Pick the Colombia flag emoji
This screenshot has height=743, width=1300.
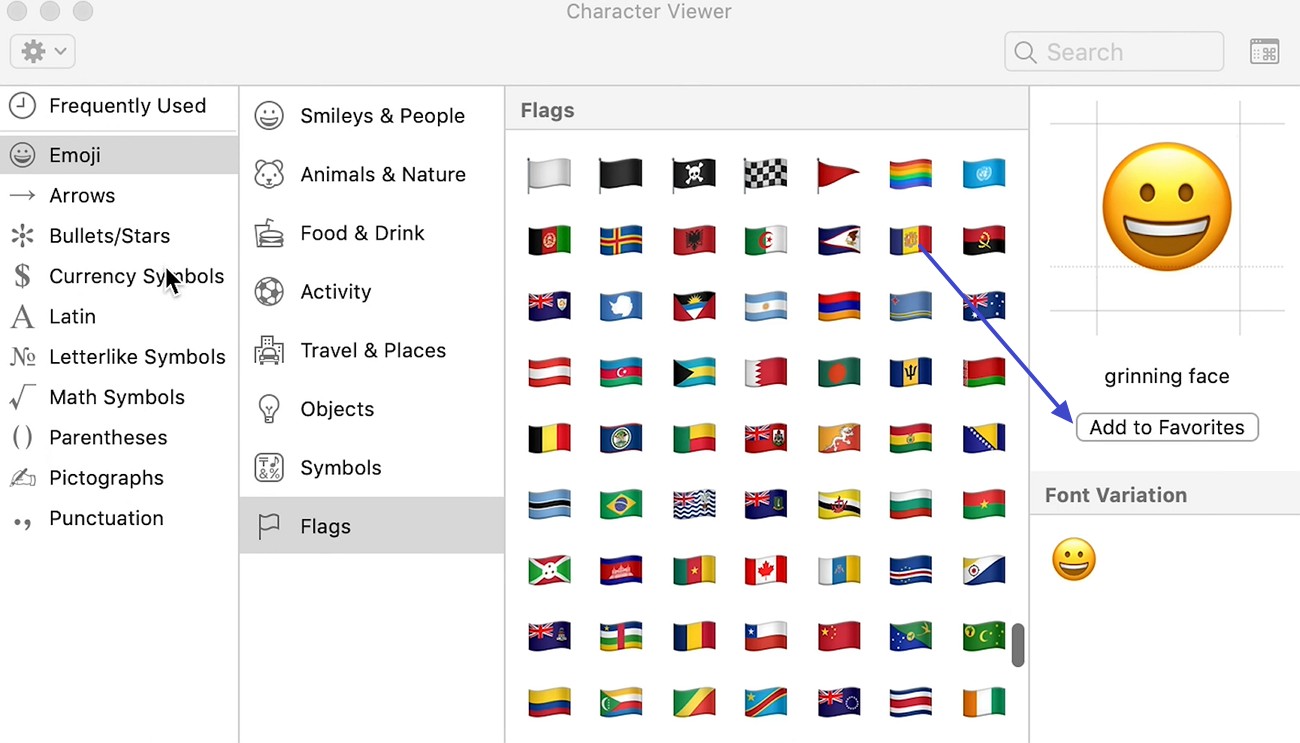(x=549, y=702)
